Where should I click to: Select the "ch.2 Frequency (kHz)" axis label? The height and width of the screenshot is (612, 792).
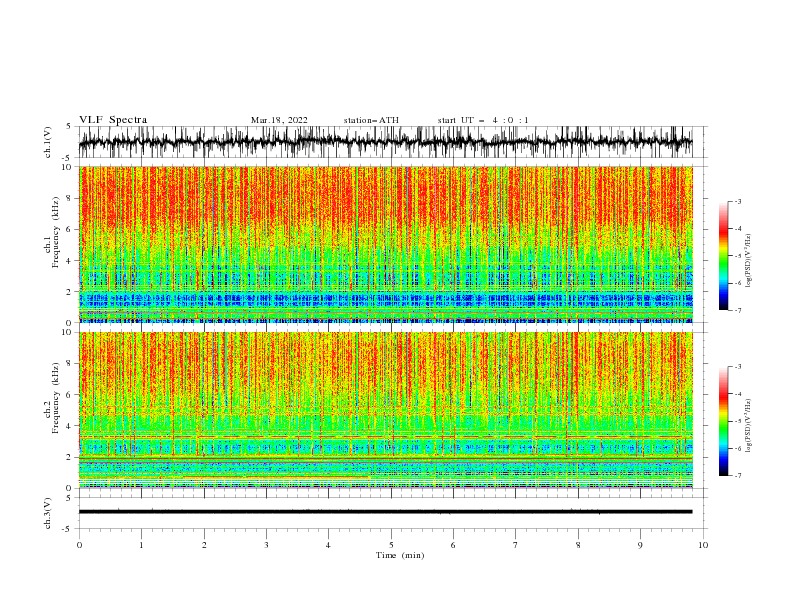coord(52,398)
